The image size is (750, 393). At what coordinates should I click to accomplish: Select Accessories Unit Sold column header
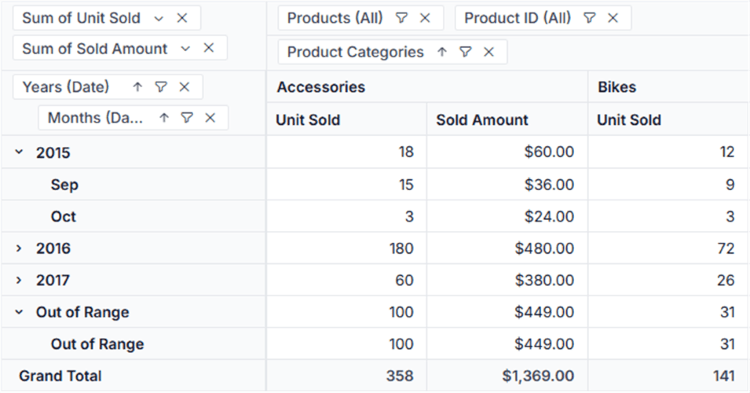[347, 120]
